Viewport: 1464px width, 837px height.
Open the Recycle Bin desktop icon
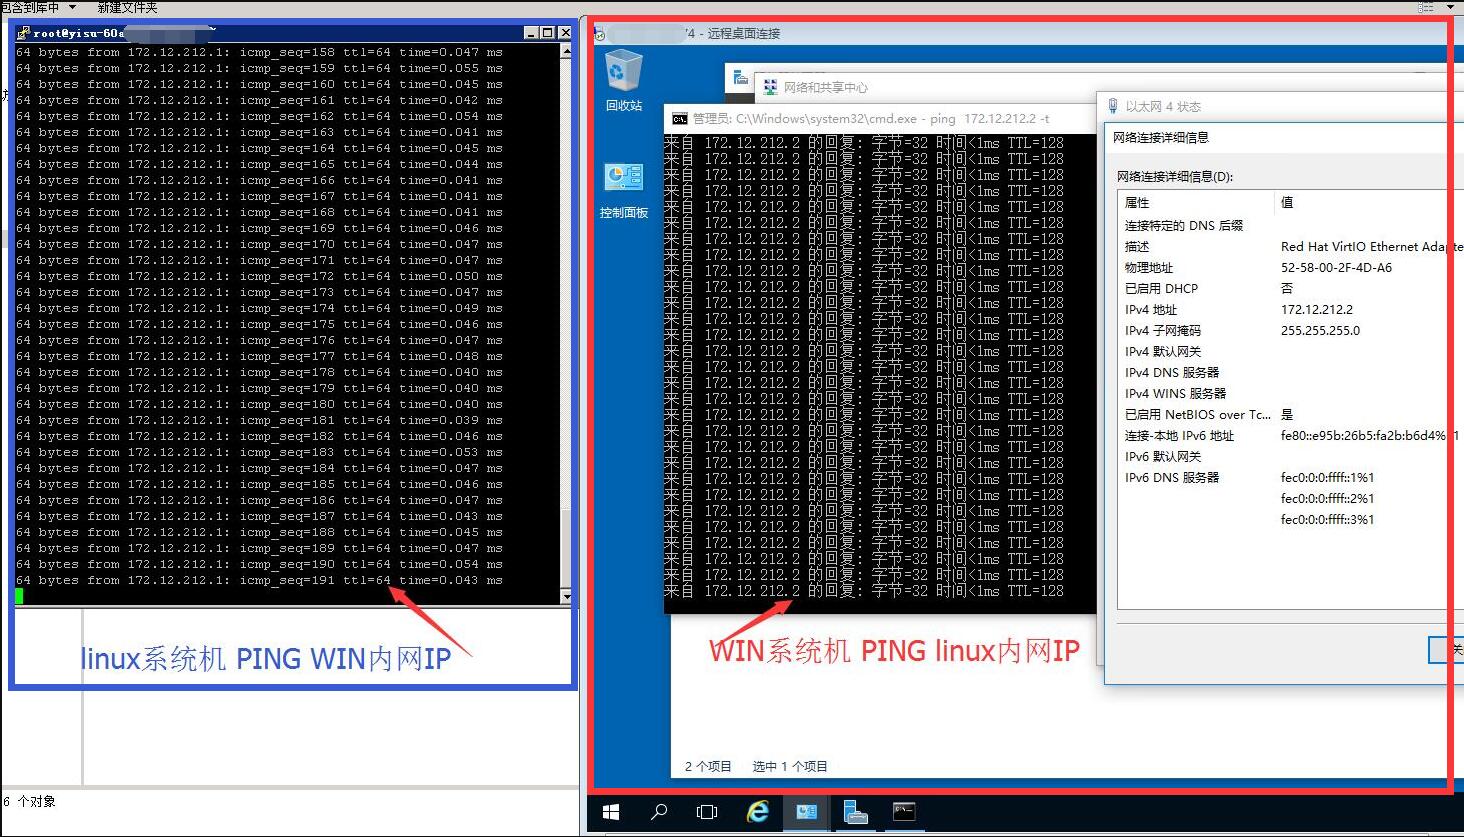623,80
